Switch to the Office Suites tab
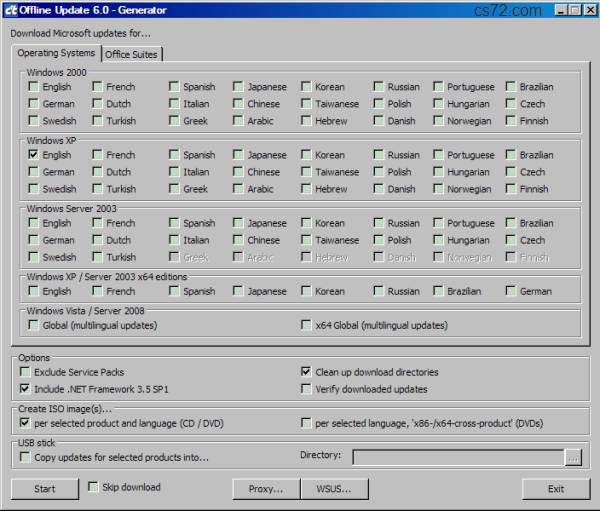 (x=131, y=54)
